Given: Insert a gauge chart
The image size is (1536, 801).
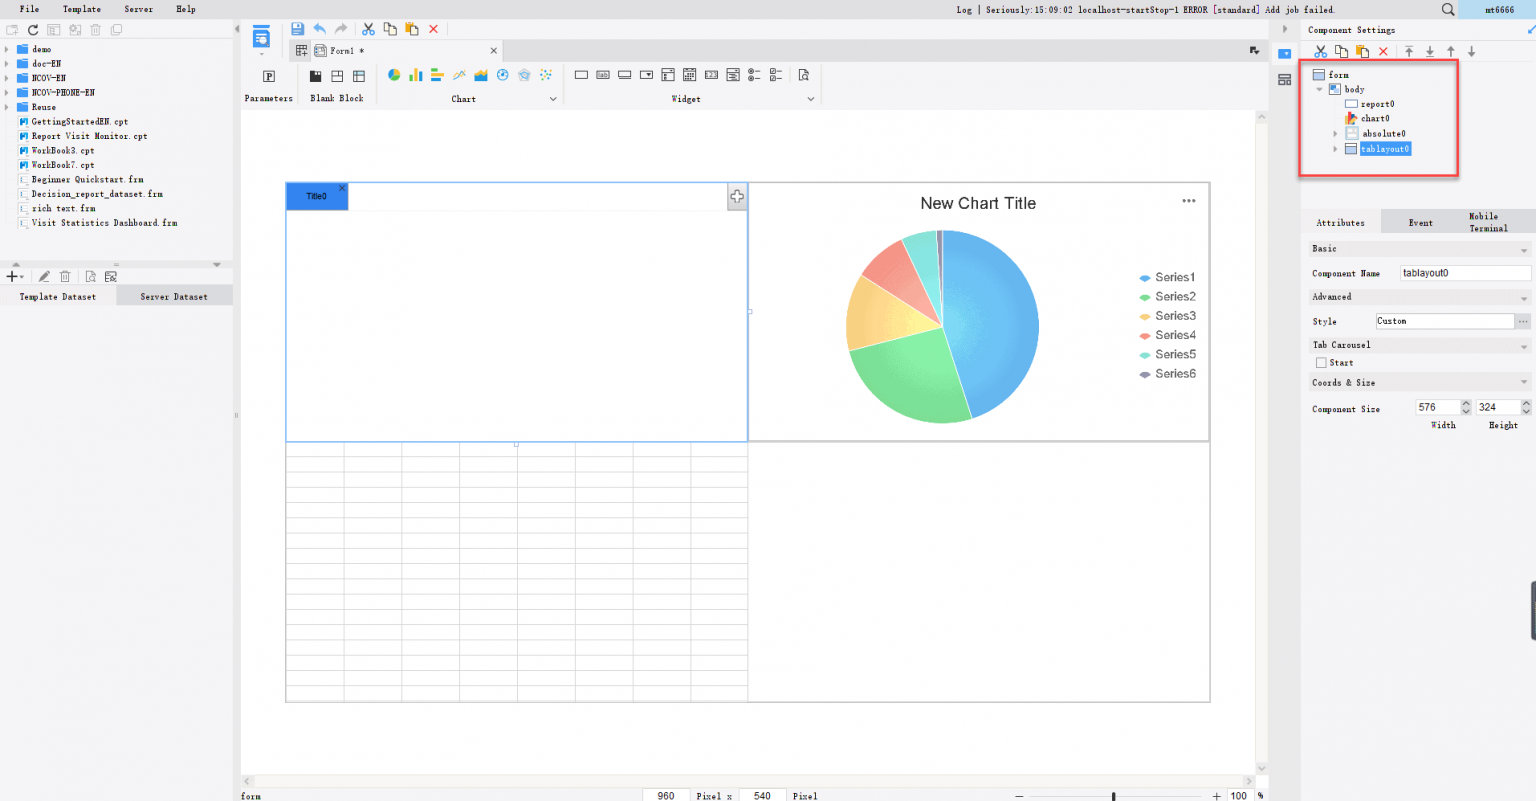Looking at the screenshot, I should pos(502,74).
